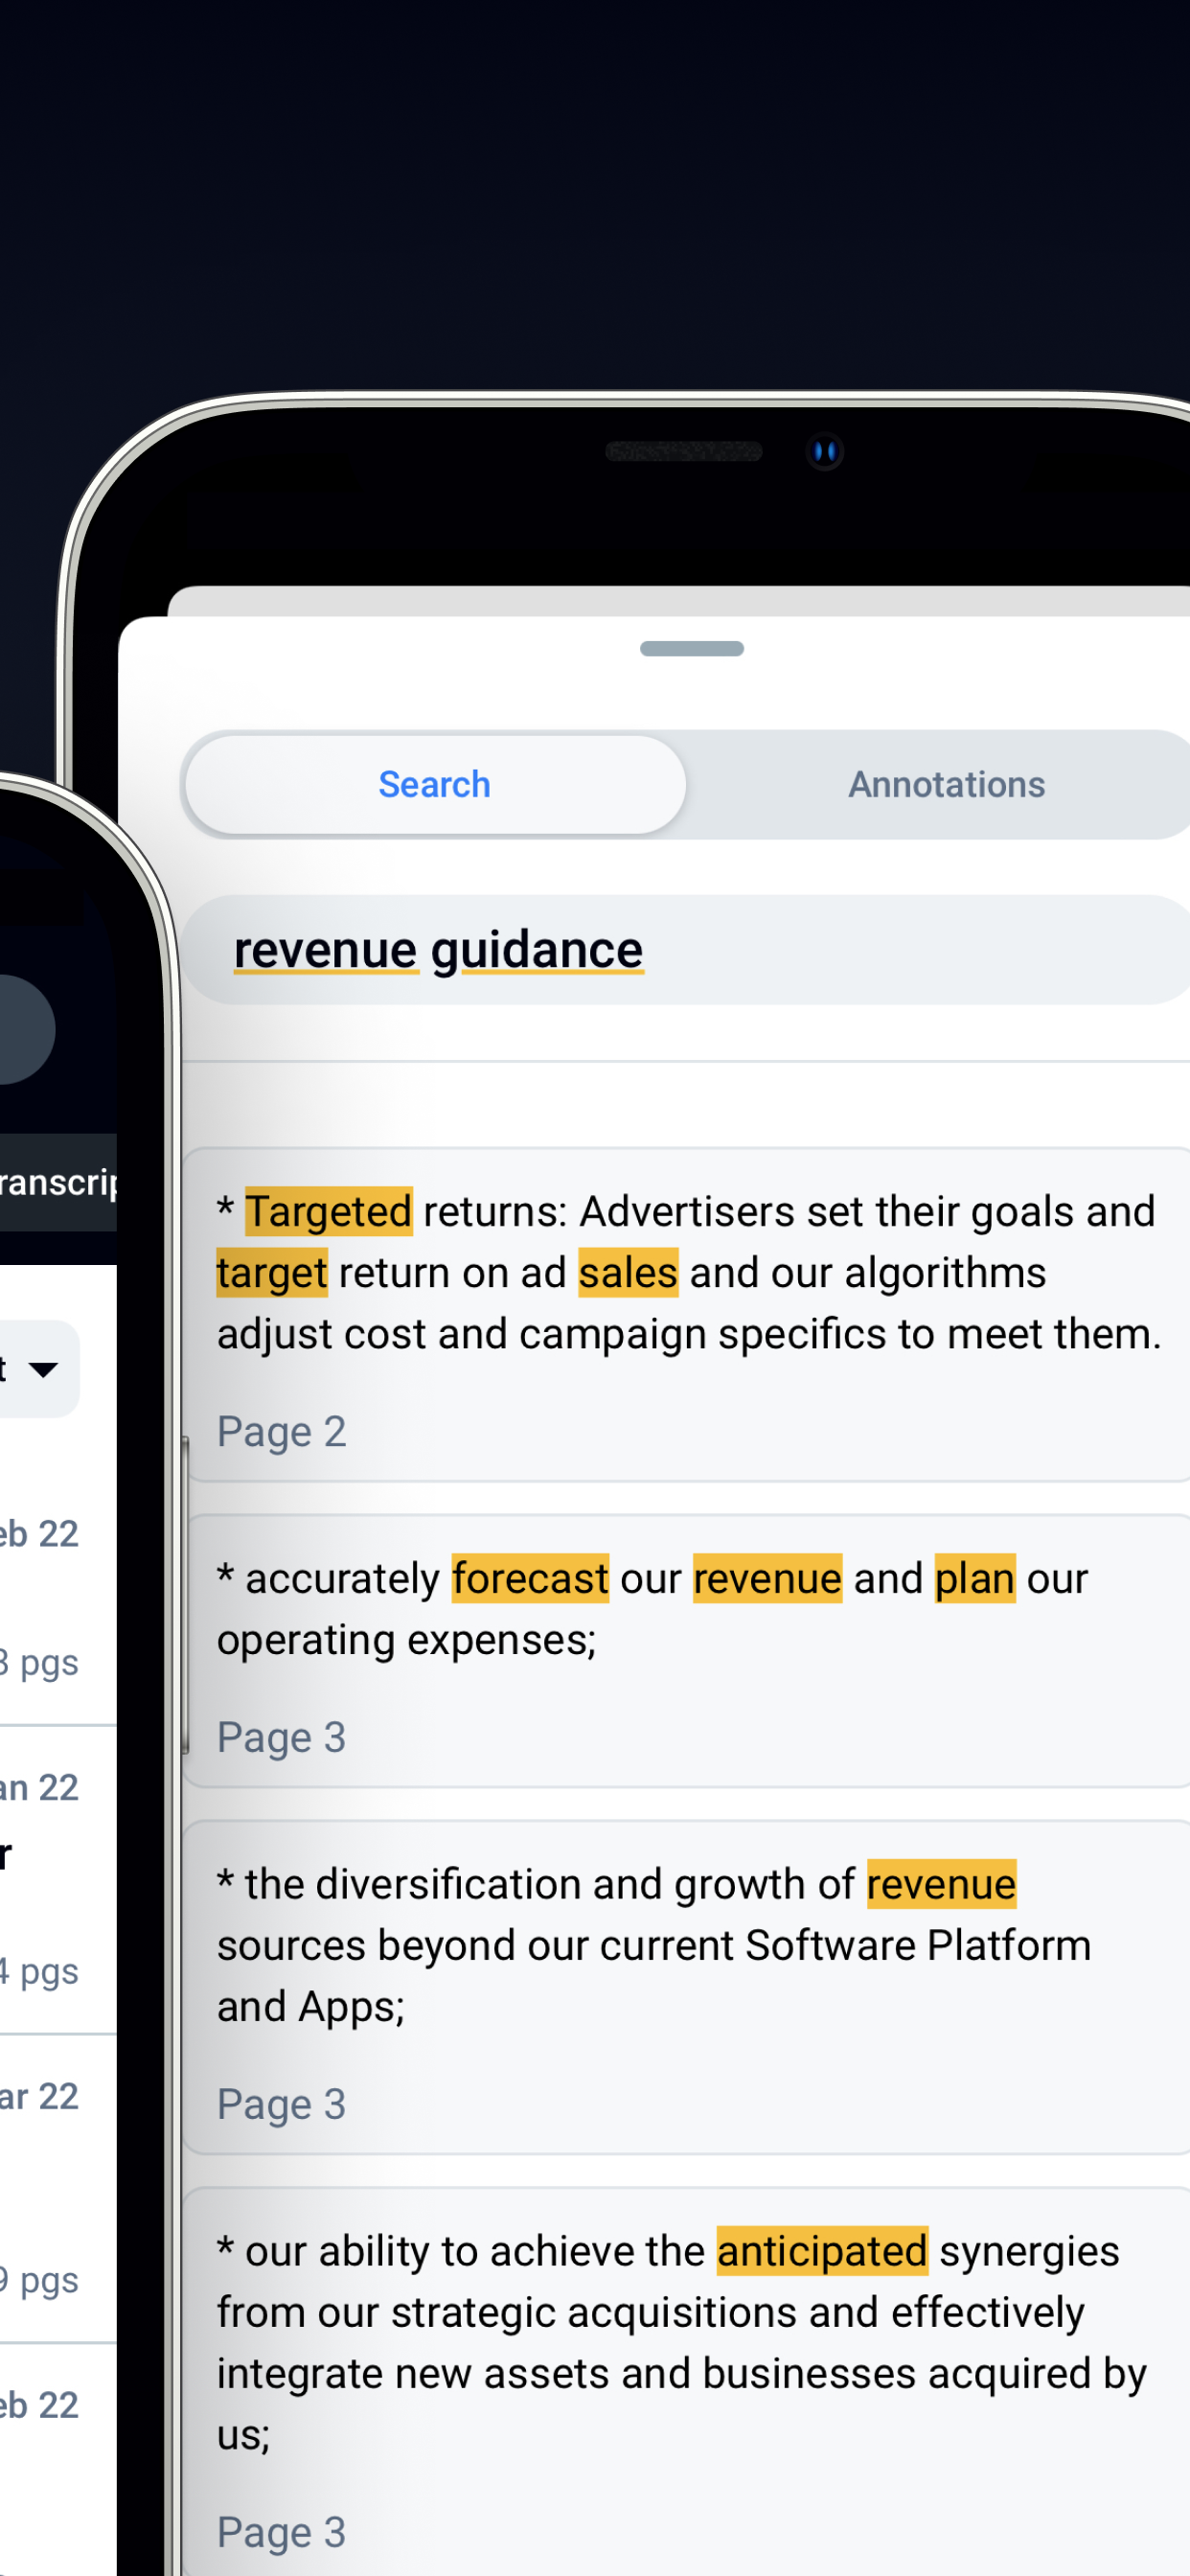Tap the highlighted word Targeted
The height and width of the screenshot is (2576, 1190).
pos(329,1211)
